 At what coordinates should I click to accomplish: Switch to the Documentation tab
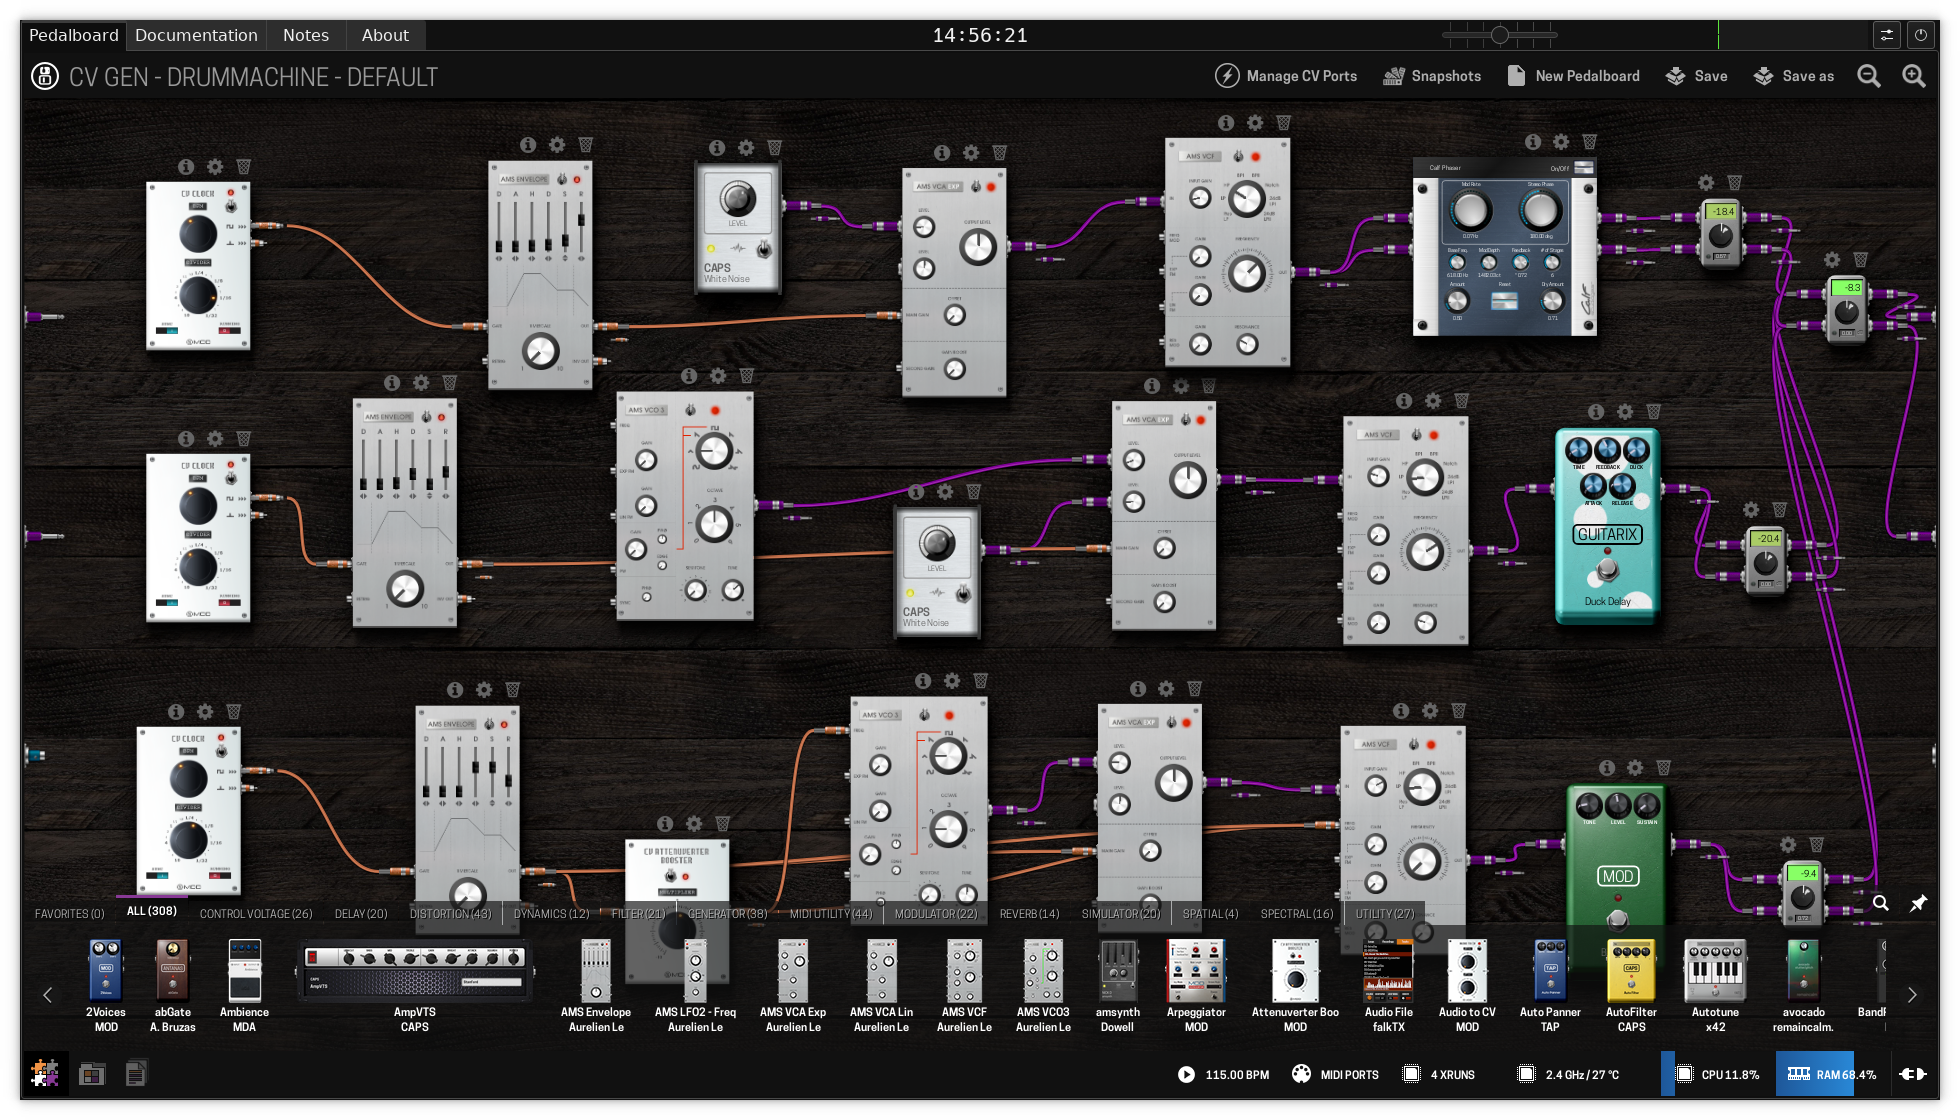tap(196, 35)
